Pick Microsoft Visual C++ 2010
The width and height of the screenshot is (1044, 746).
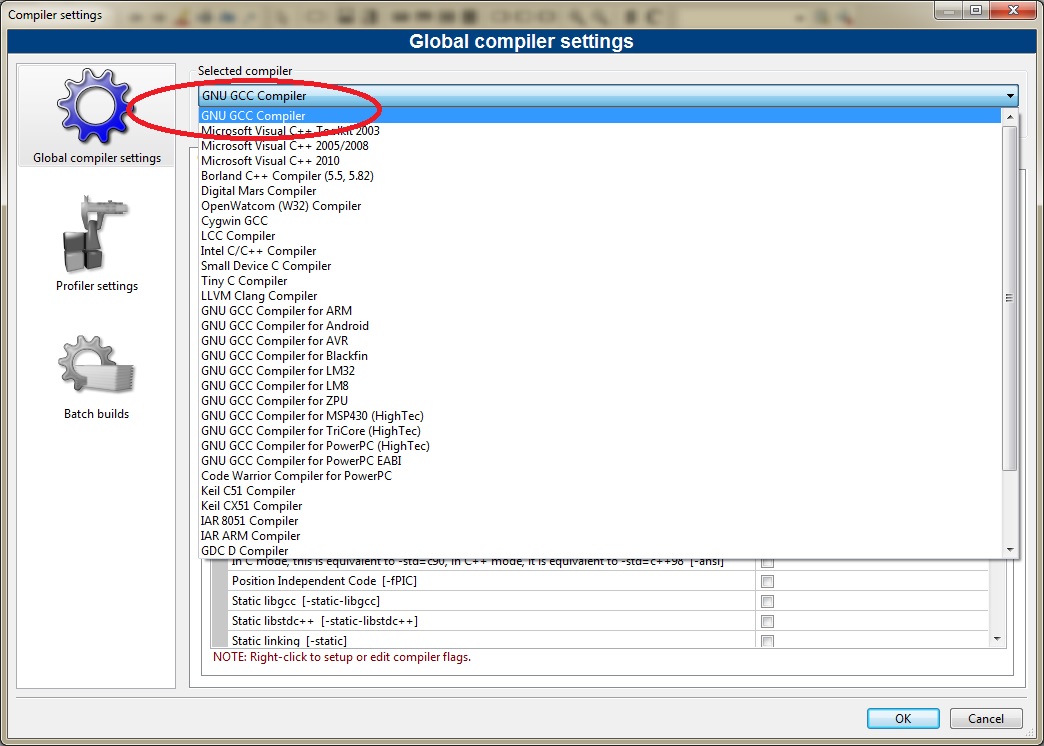(x=600, y=161)
